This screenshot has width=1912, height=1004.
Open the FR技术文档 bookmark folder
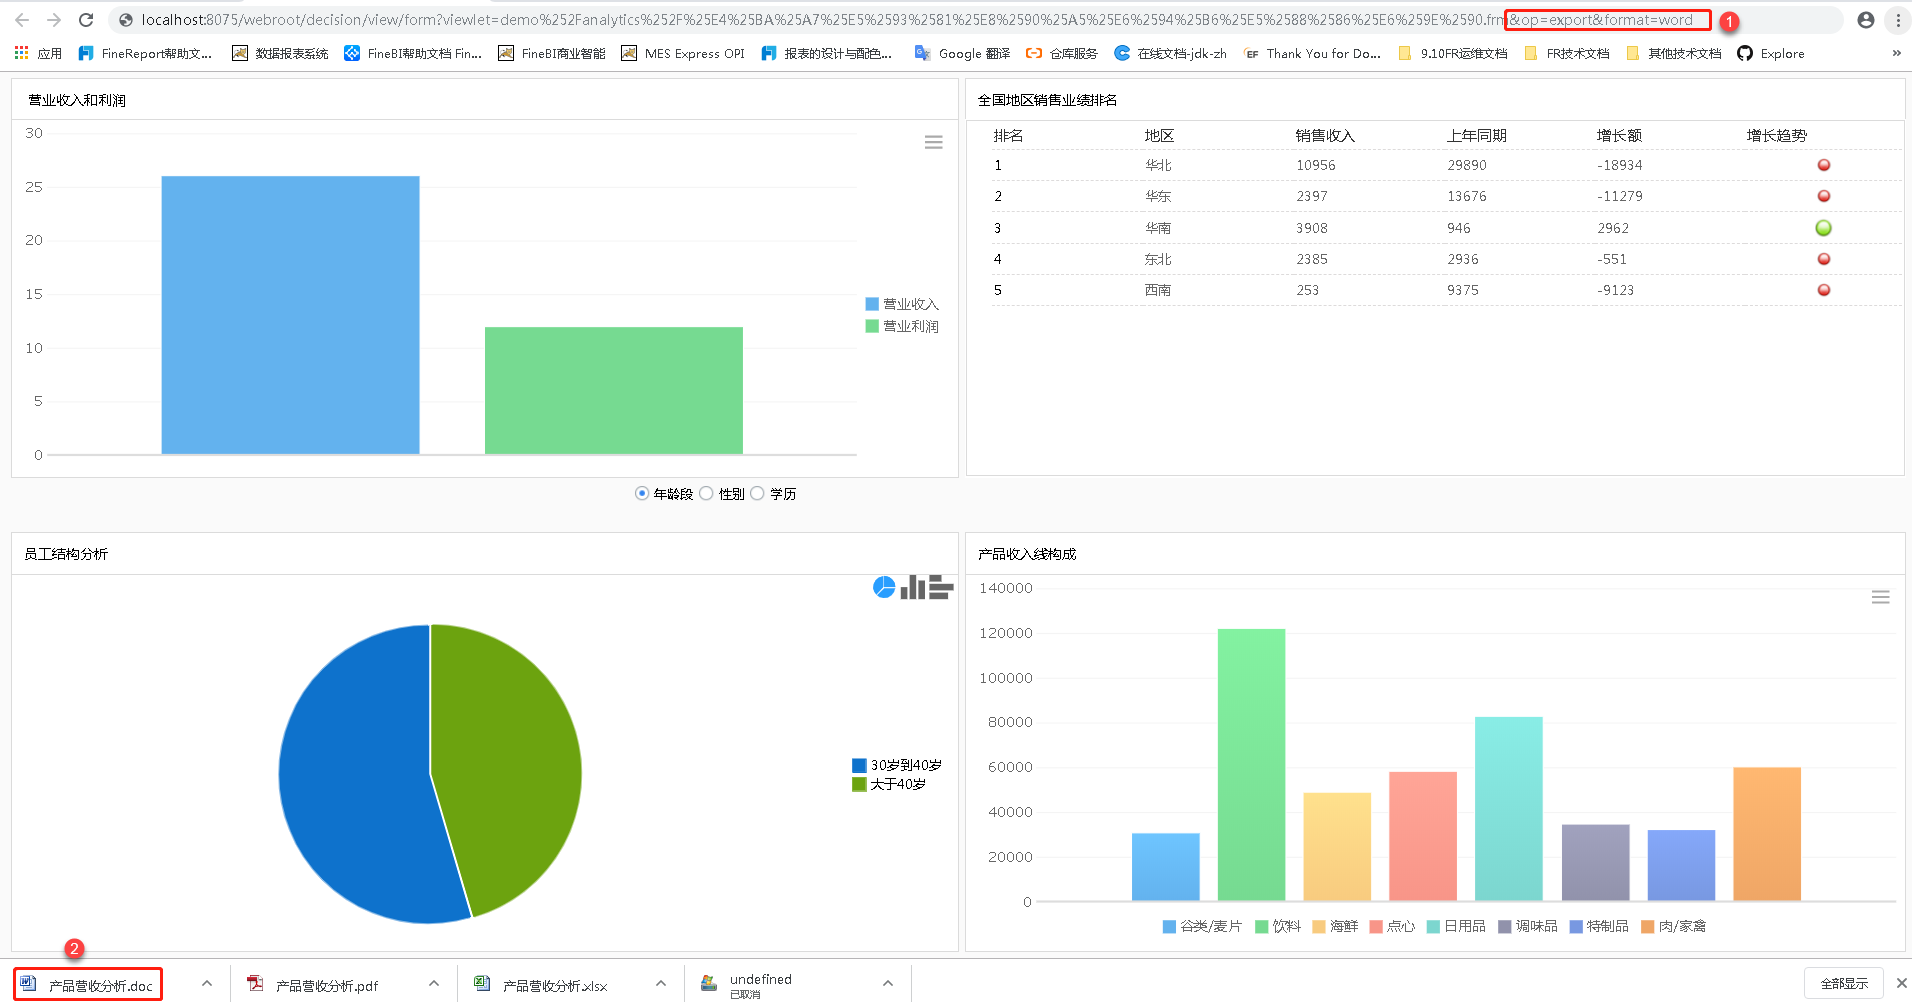point(1567,54)
